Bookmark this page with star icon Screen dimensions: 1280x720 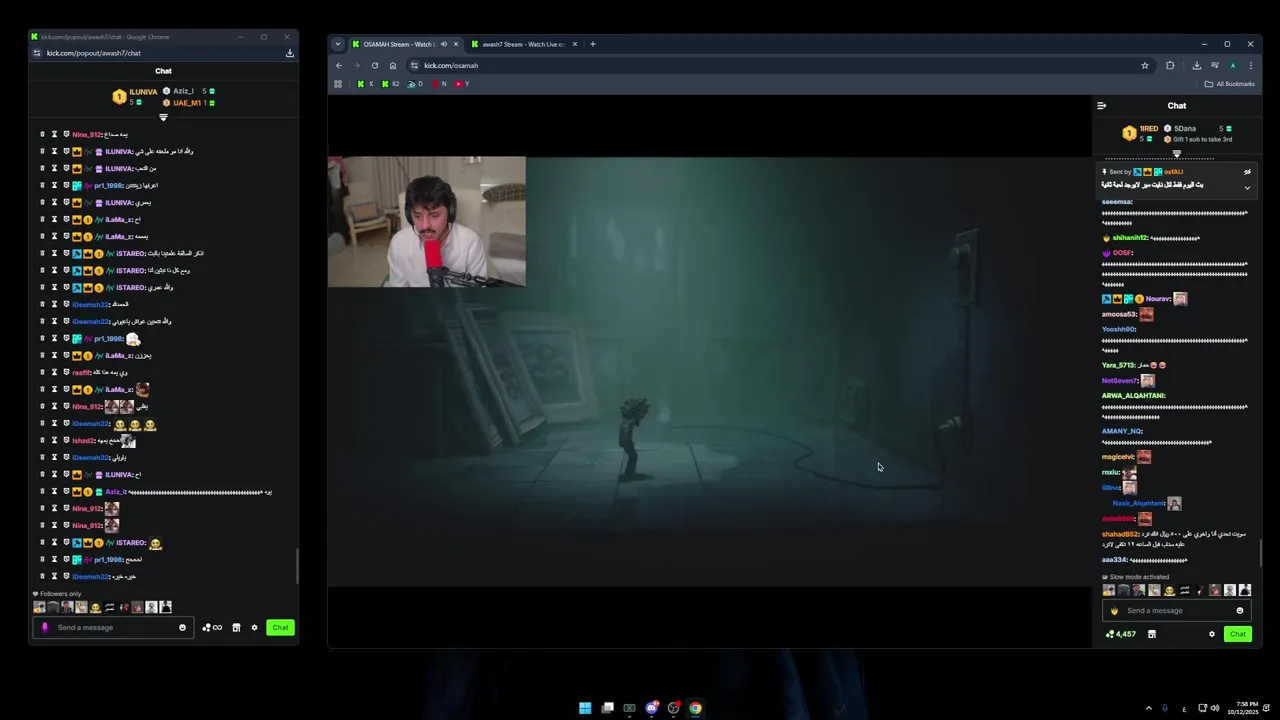pos(1145,66)
